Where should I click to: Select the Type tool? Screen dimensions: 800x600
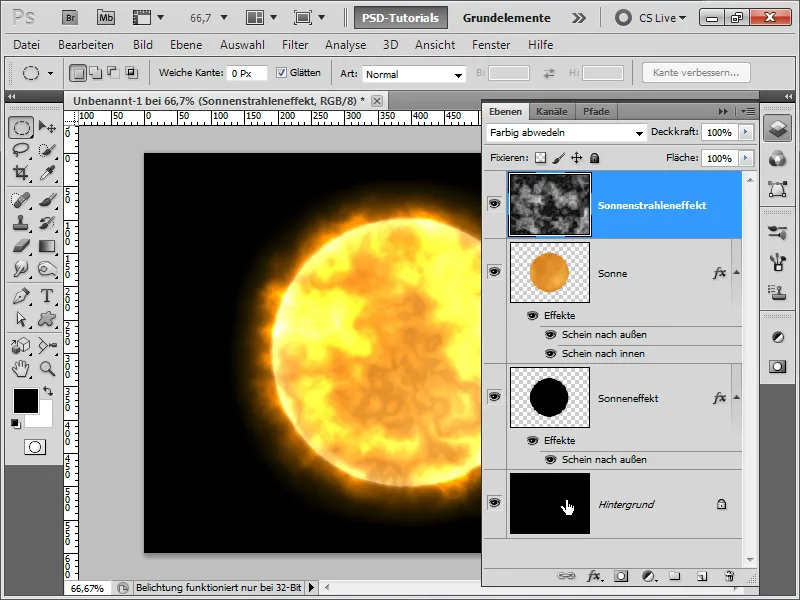[47, 296]
